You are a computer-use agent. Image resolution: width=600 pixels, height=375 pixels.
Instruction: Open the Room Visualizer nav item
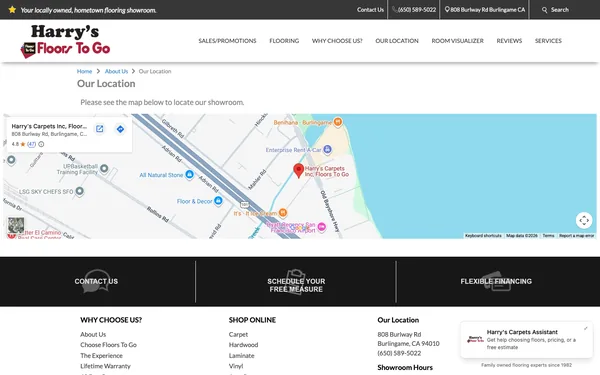click(458, 41)
